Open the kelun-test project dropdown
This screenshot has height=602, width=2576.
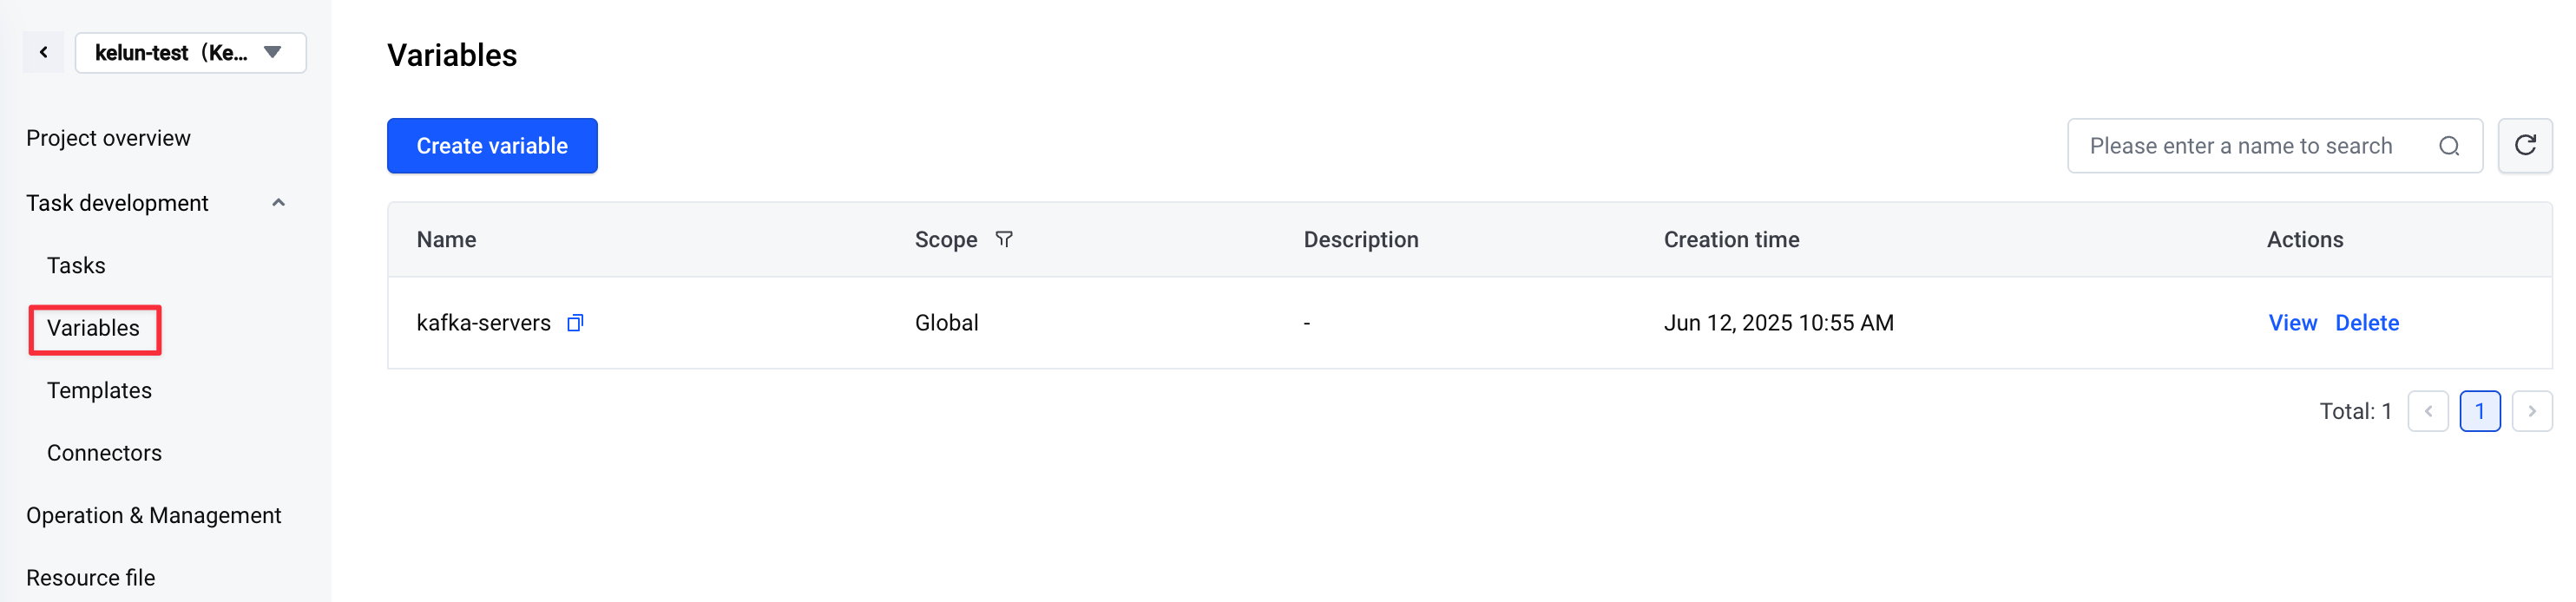click(x=190, y=52)
